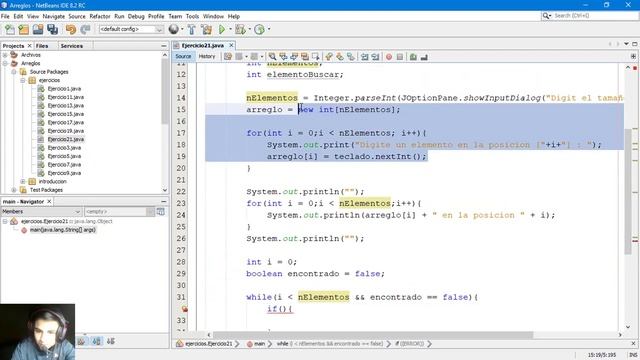Open the browser globe dropdown arrow
Screen dimensions: 640x360
(182, 29)
